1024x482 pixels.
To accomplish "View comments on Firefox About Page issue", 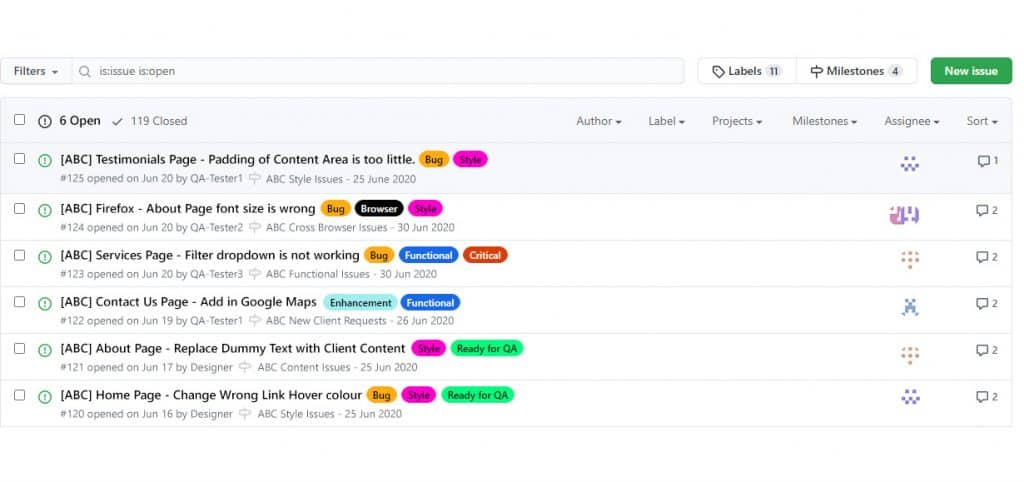I will [x=987, y=210].
